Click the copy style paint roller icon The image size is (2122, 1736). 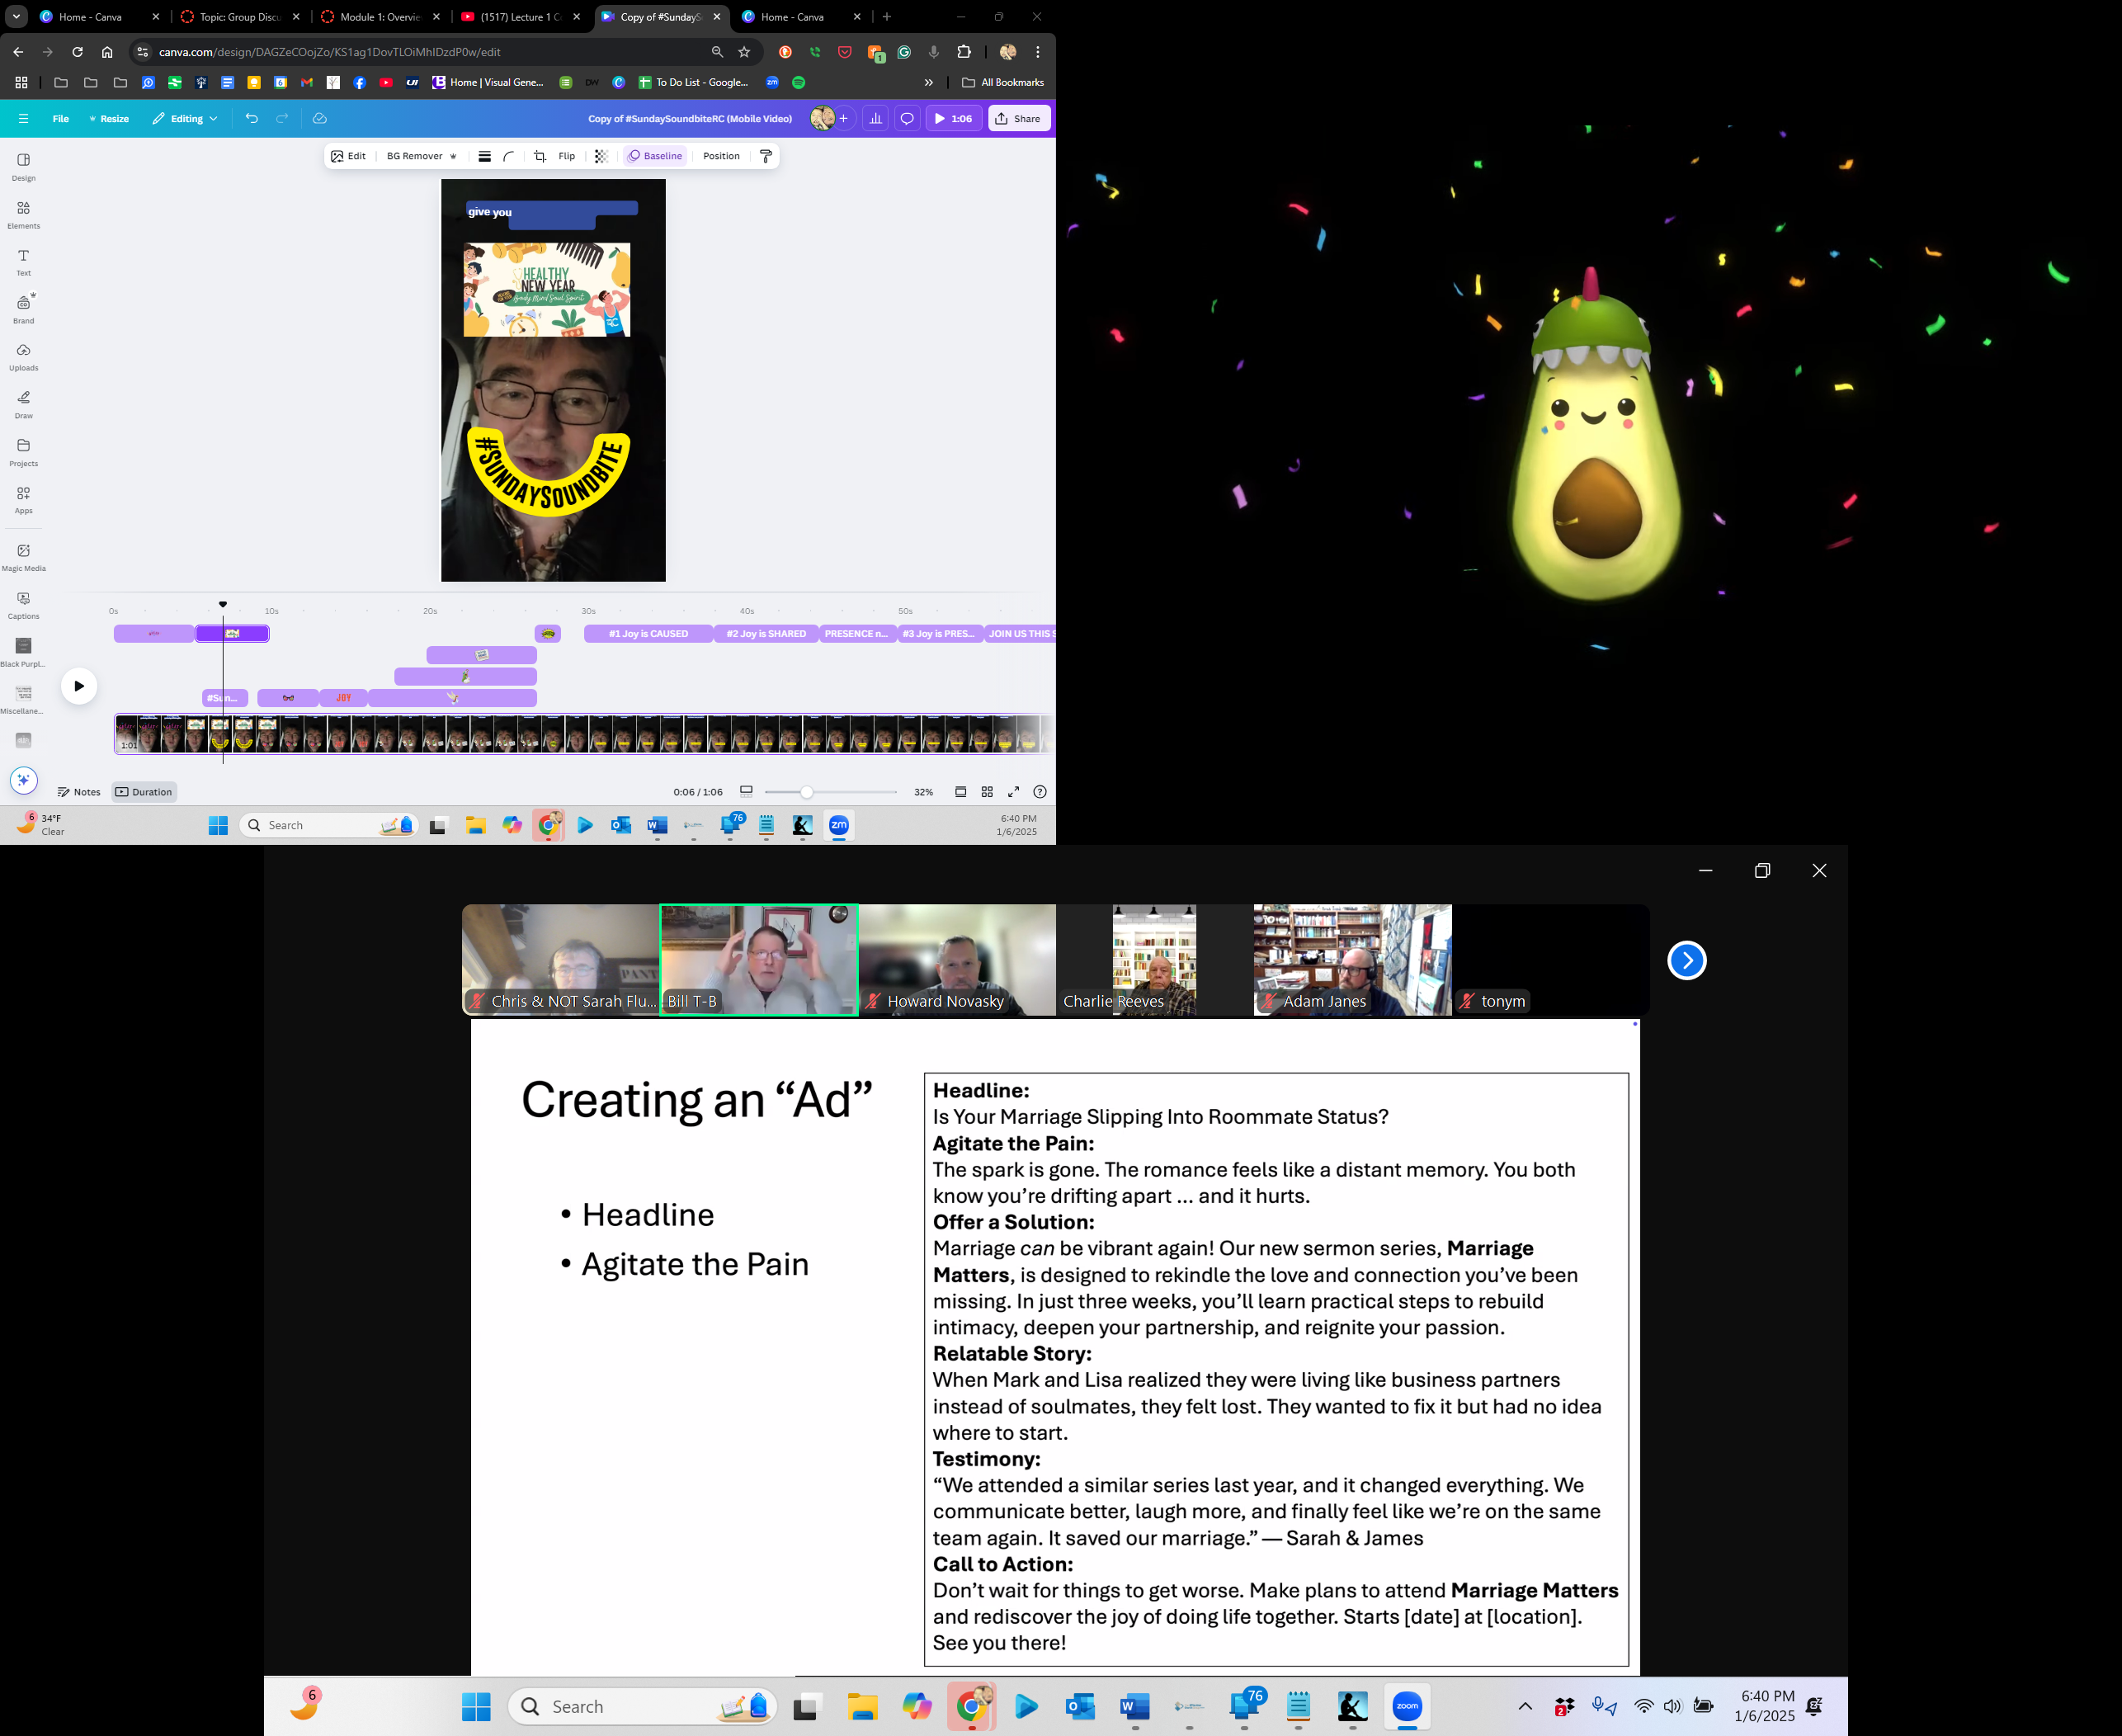click(766, 156)
